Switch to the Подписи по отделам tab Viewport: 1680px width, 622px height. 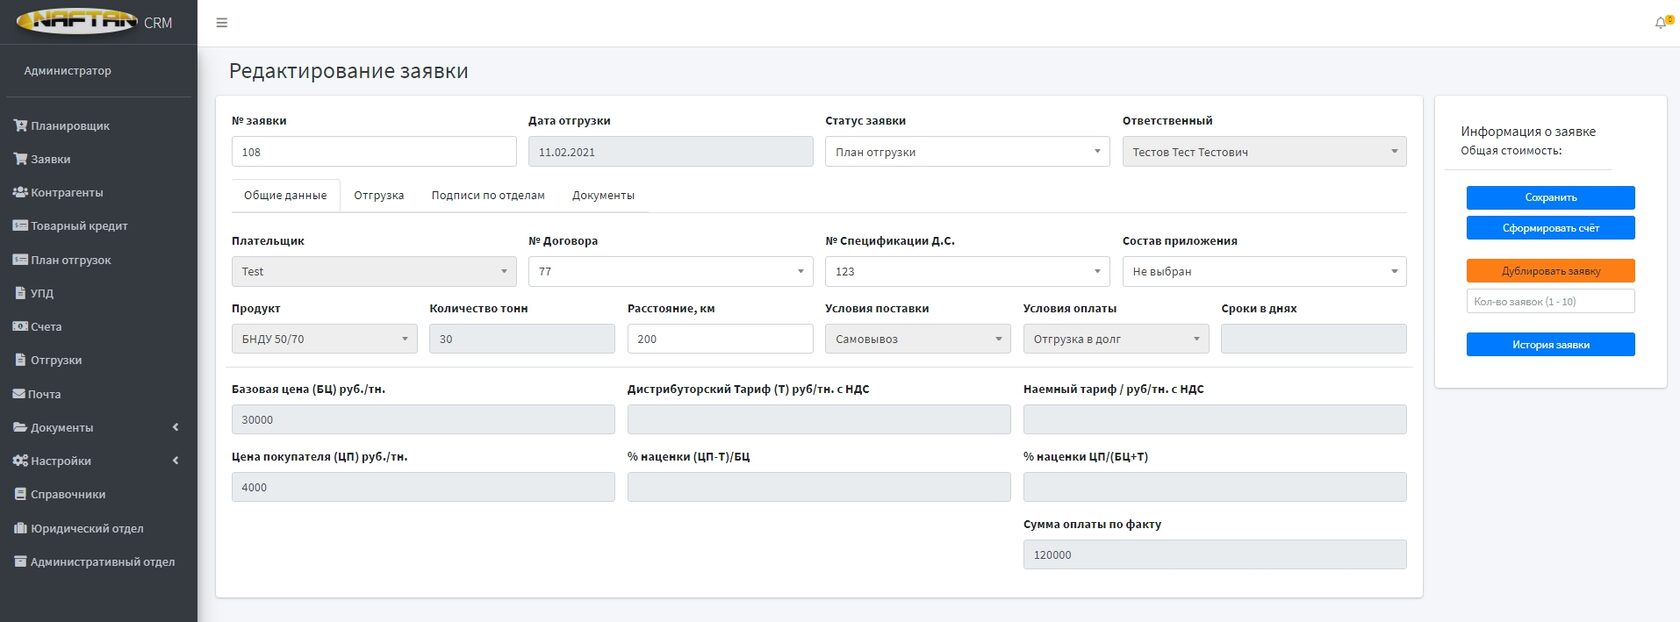(x=488, y=196)
